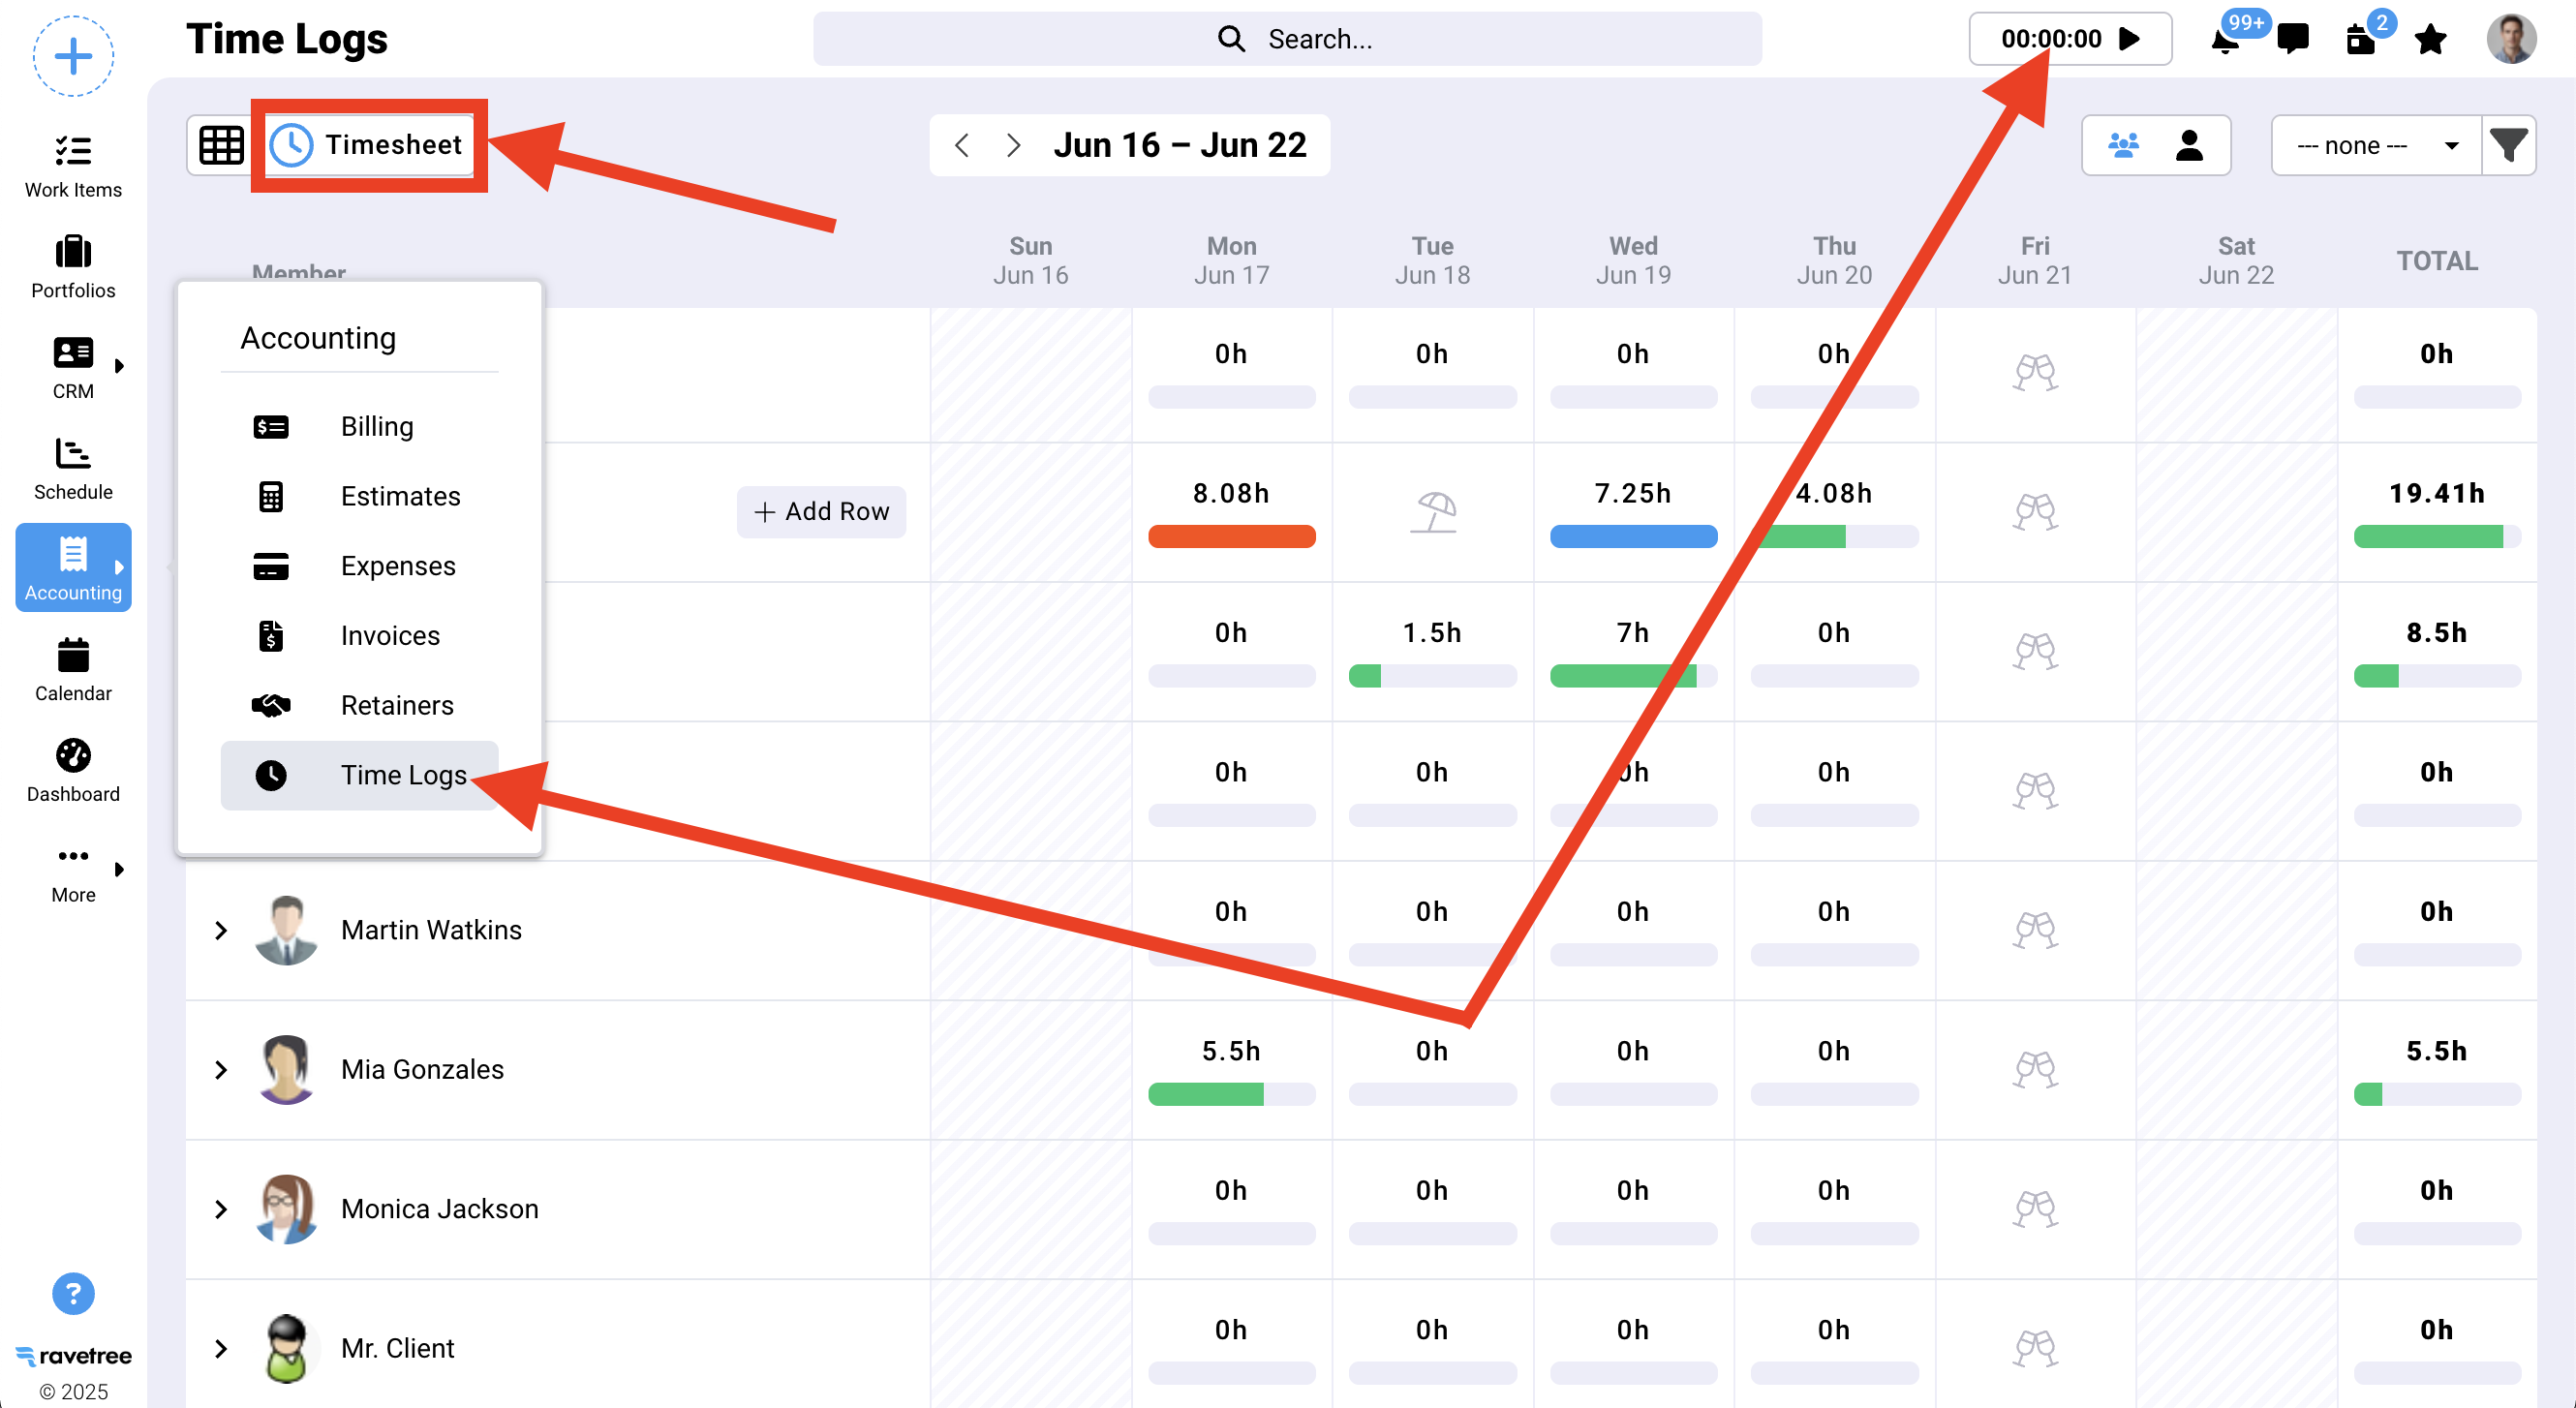Start the 00:00:00 timer
The image size is (2576, 1408).
(x=2129, y=39)
